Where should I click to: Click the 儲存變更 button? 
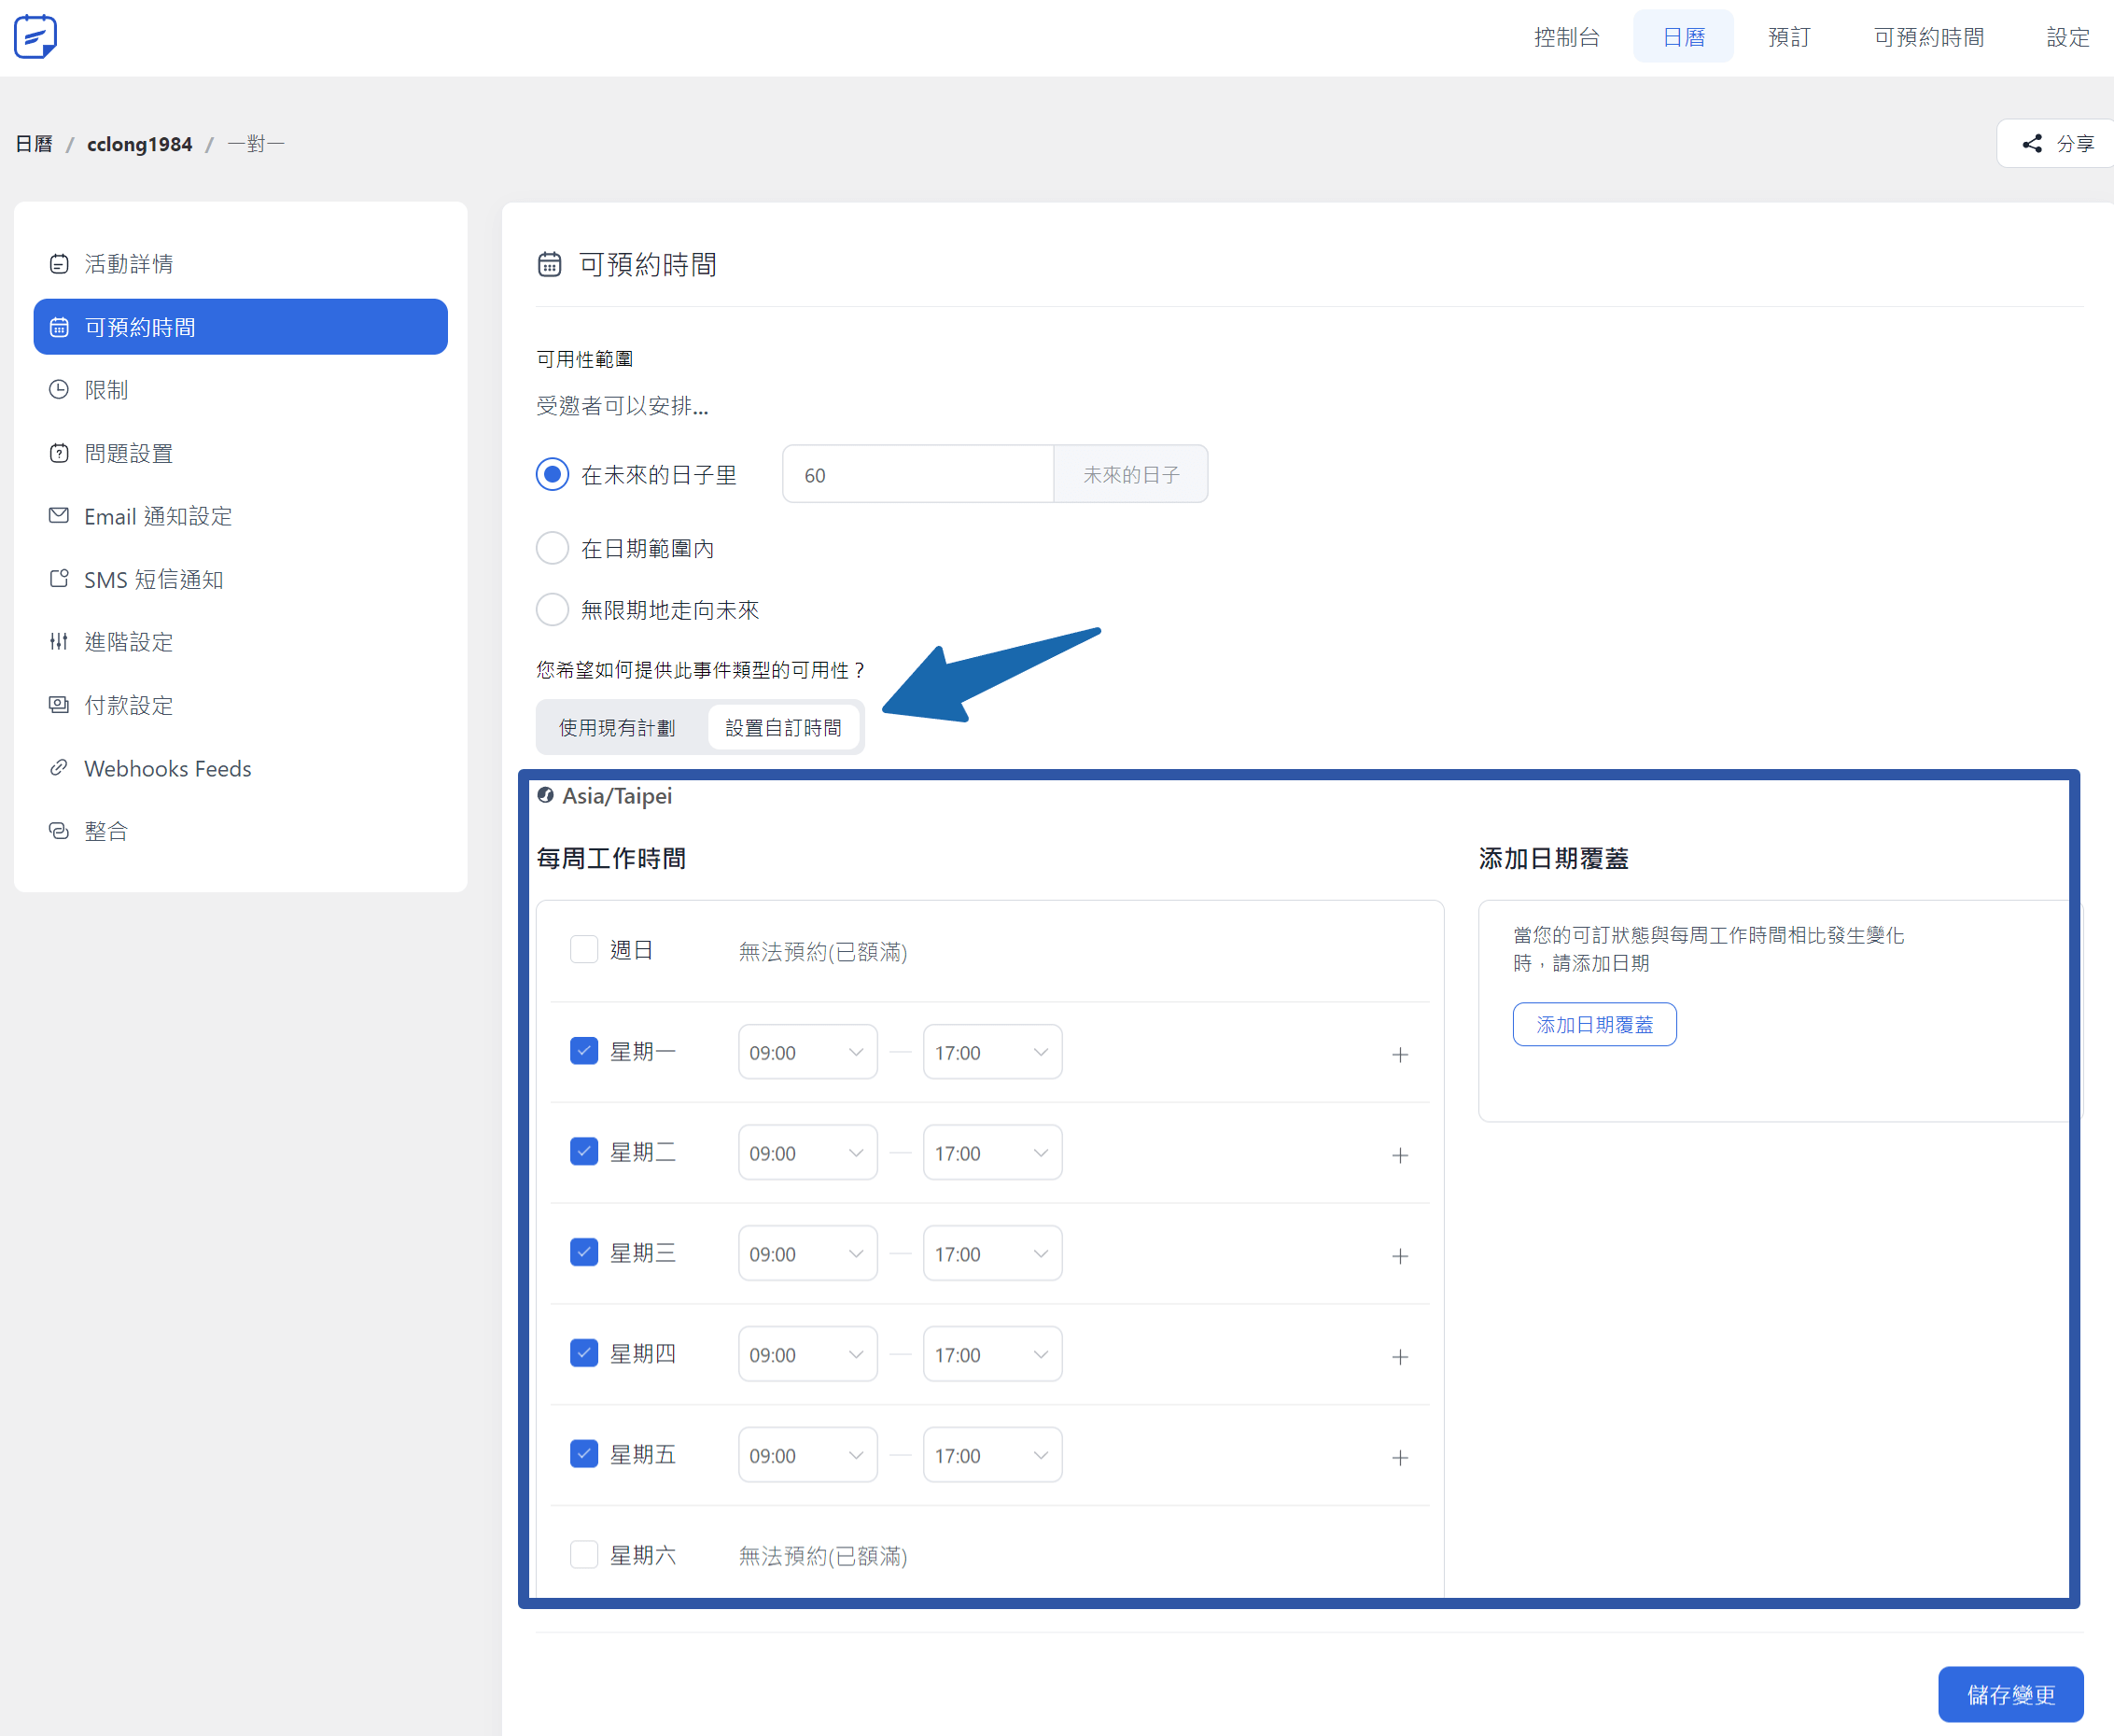(2010, 1694)
